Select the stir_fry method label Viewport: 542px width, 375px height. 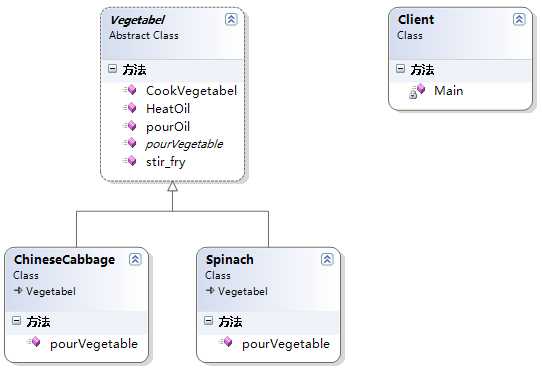(166, 162)
